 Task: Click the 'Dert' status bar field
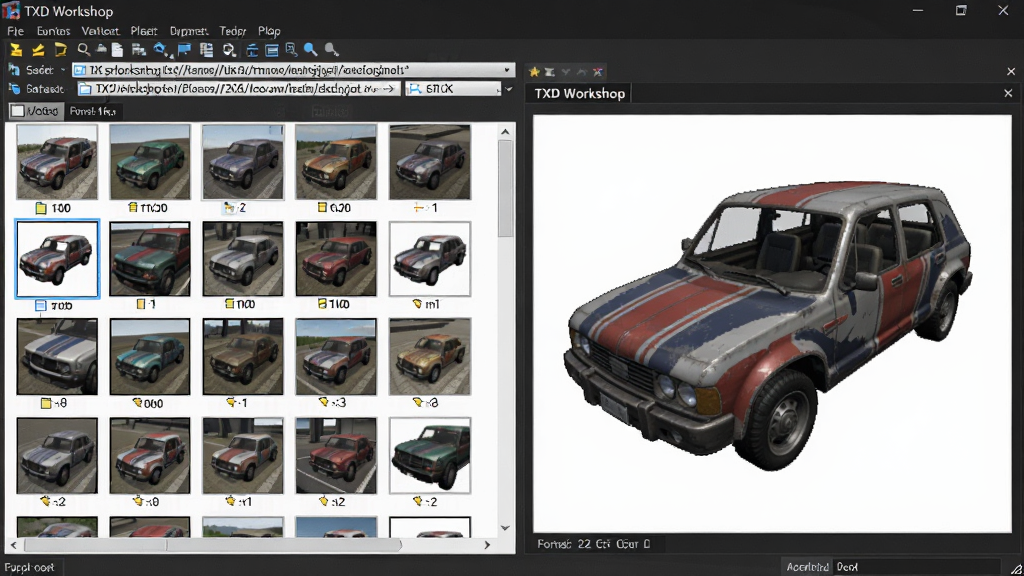coord(916,567)
